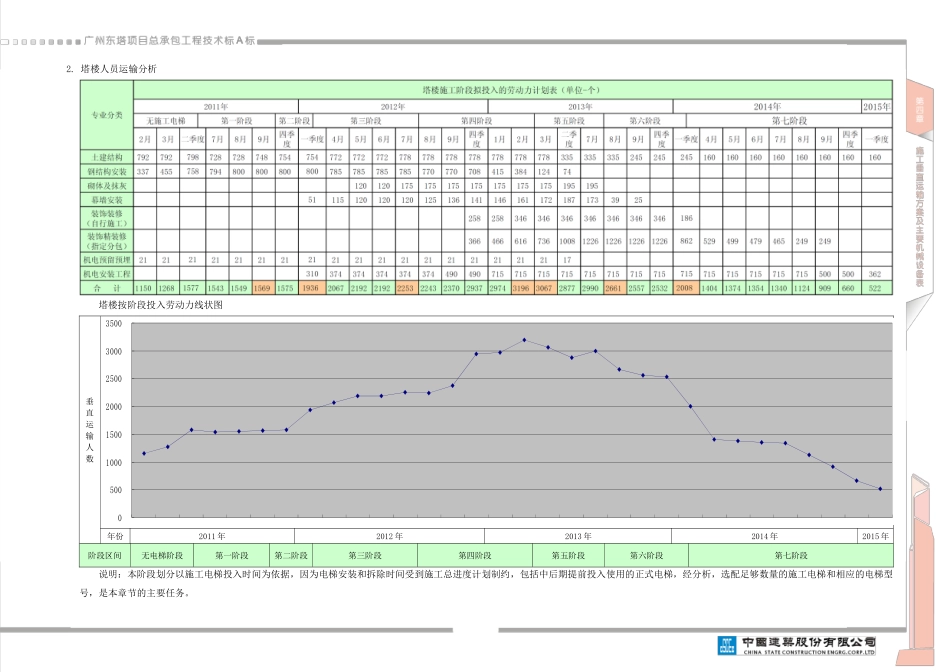Click the orange total cell 1936
Screen dimensions: 950x672
(310, 288)
